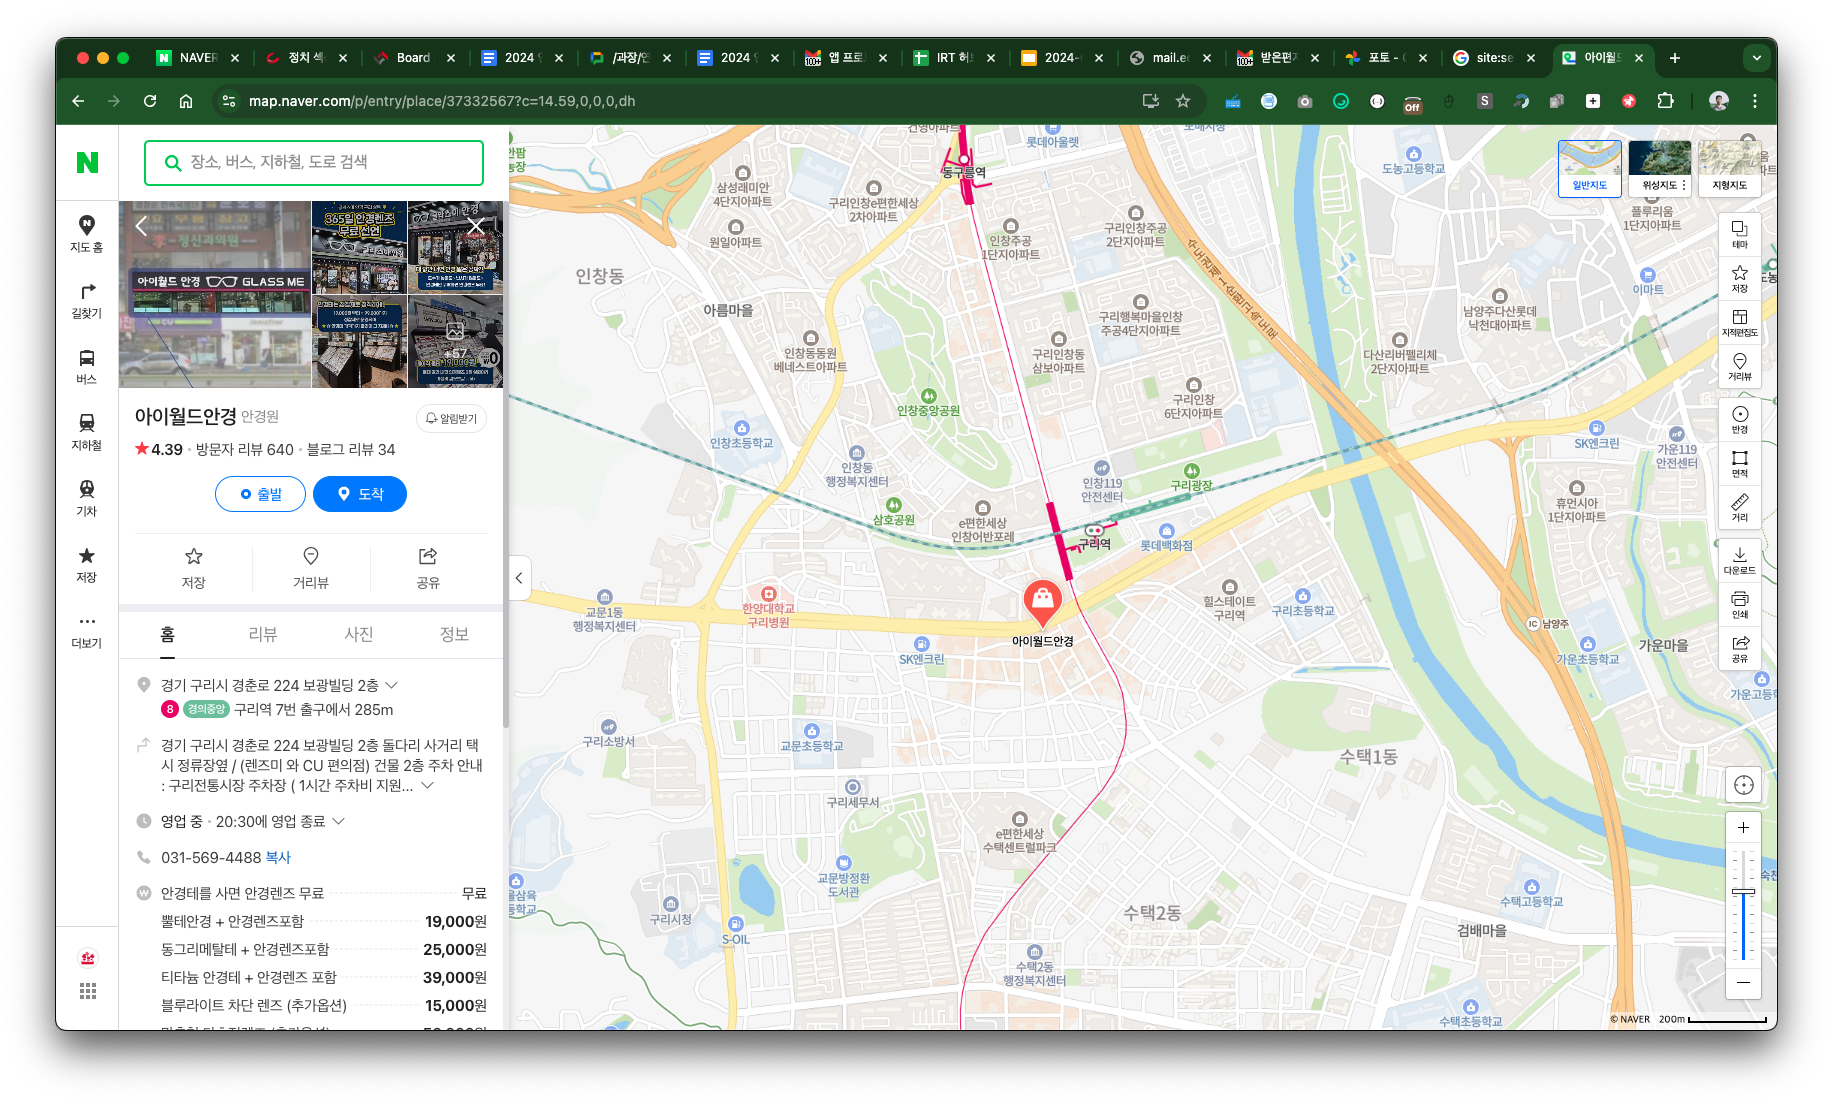Zoom out with the minus button
This screenshot has height=1104, width=1833.
point(1743,982)
